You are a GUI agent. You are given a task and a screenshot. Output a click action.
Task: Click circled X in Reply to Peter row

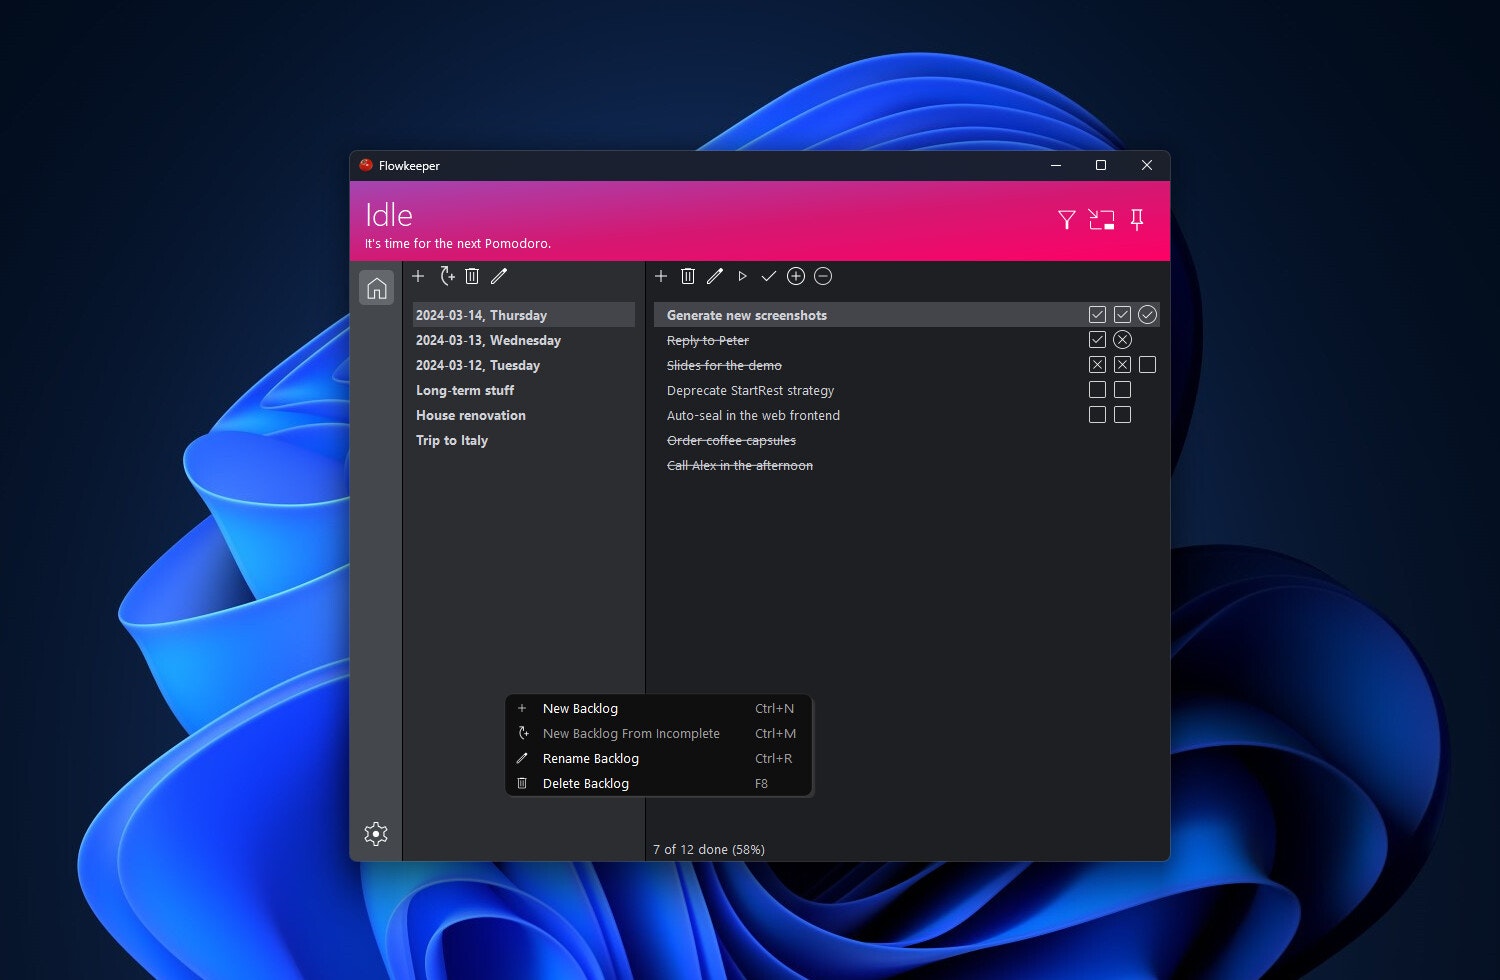point(1122,340)
